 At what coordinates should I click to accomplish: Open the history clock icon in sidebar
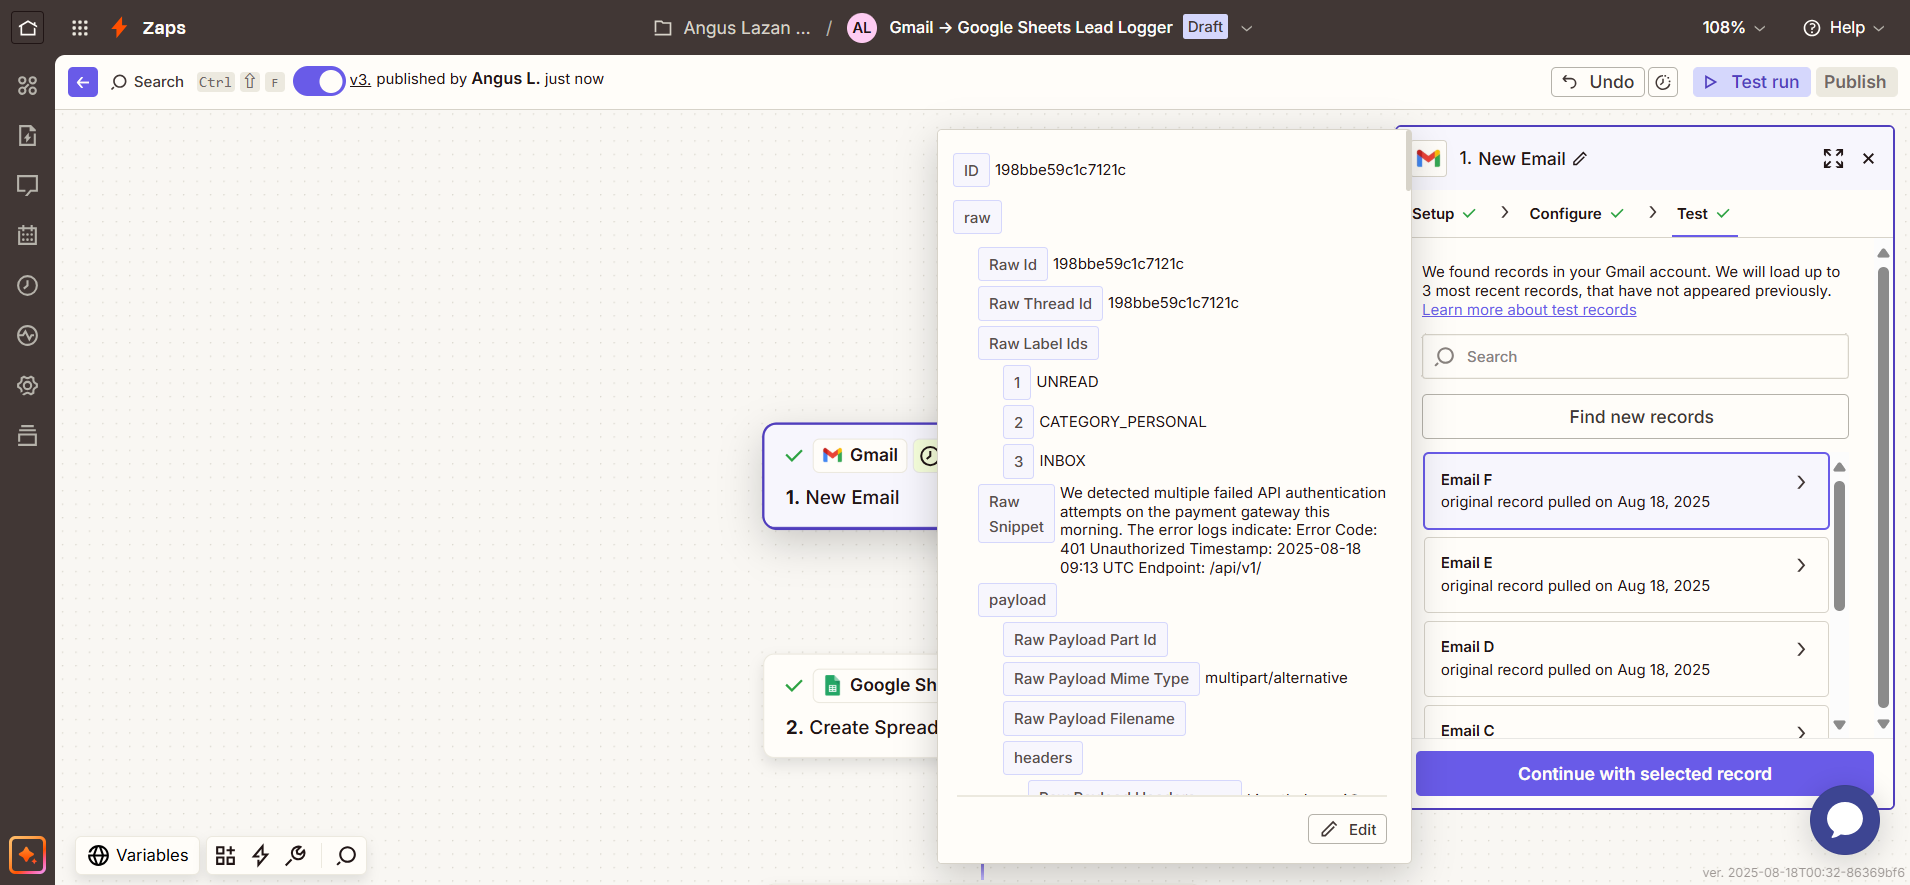tap(27, 286)
